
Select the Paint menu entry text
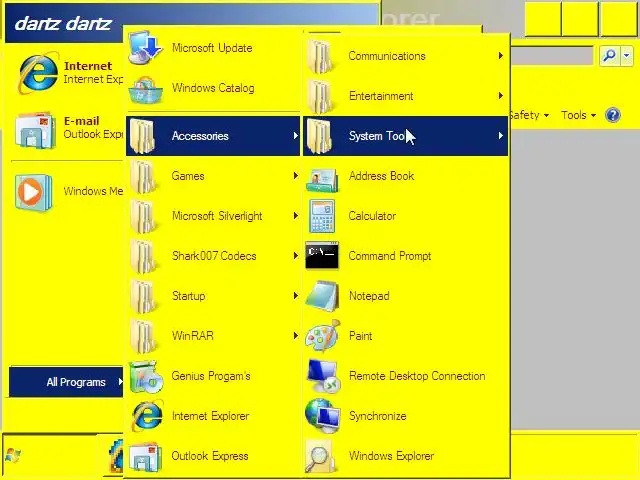click(x=360, y=336)
